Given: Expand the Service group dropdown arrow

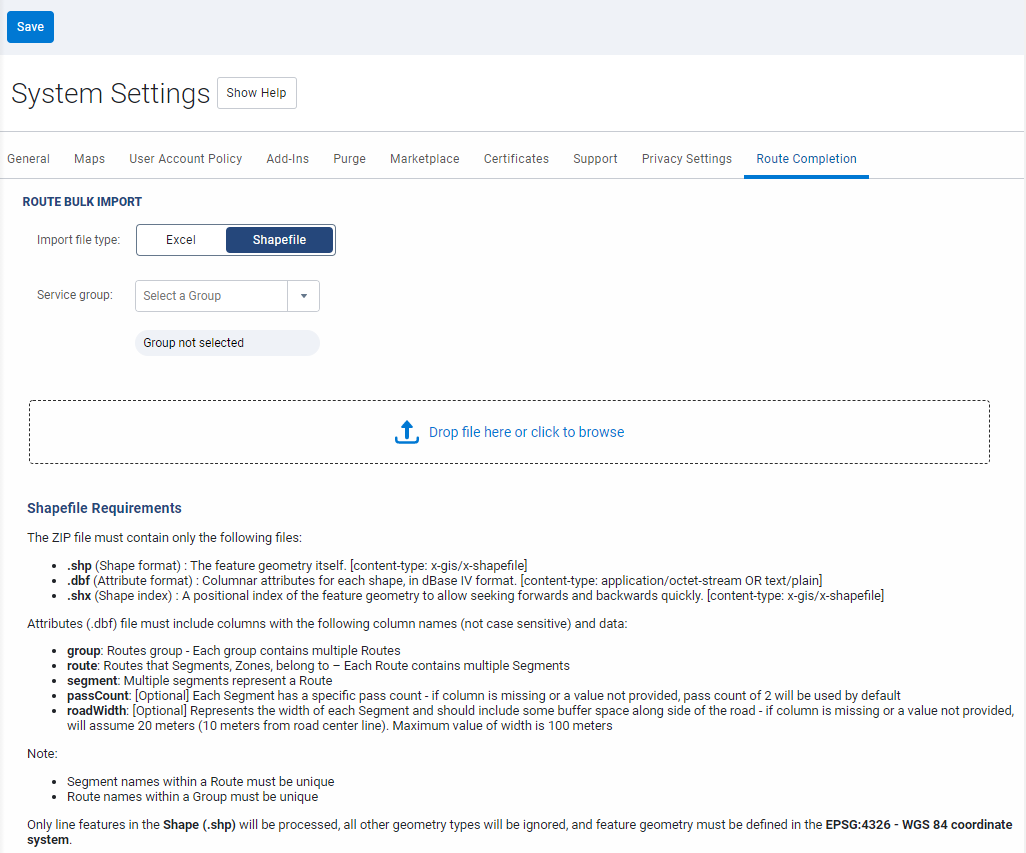Looking at the screenshot, I should [304, 296].
